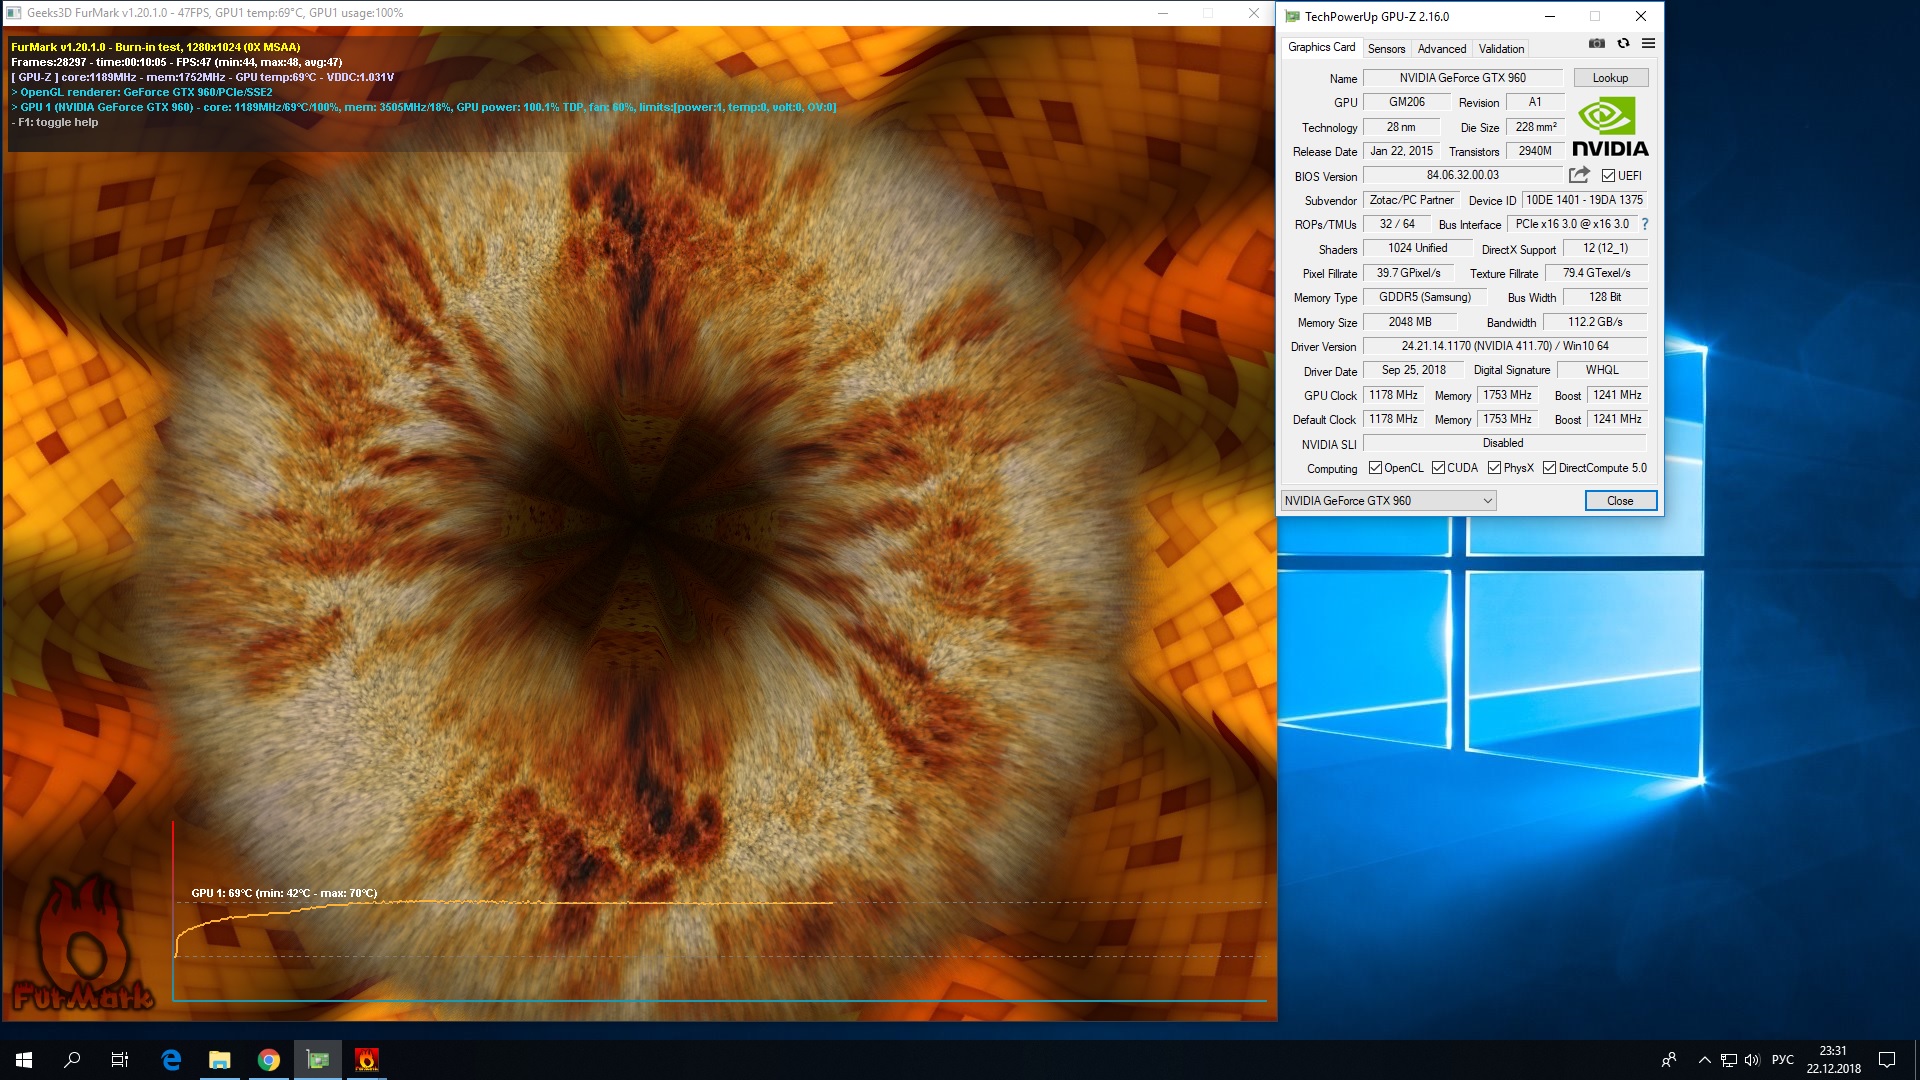Viewport: 1920px width, 1080px height.
Task: Take GPU-Z screenshot with camera icon
Action: coord(1597,44)
